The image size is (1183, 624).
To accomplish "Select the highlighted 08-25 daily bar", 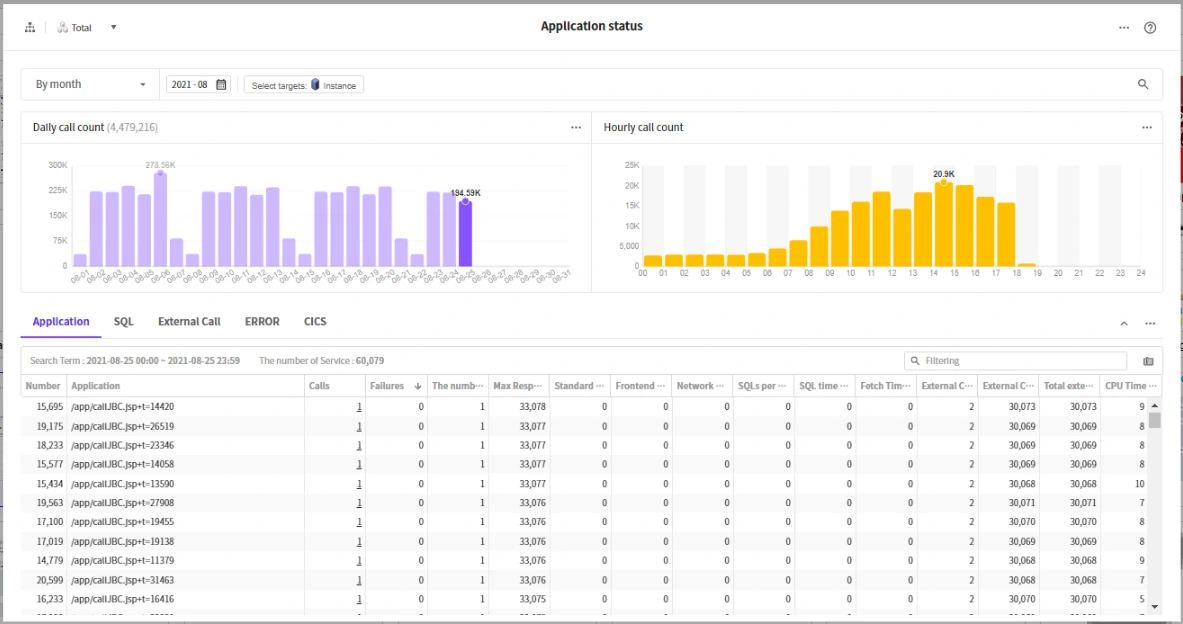I will coord(466,233).
